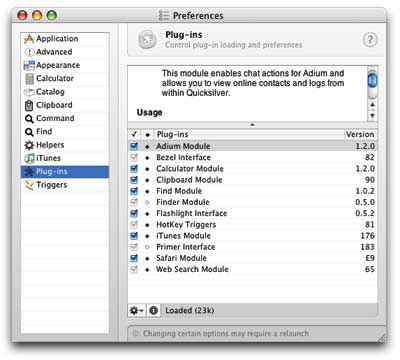Toggle the Calculator Module checkbox

point(134,169)
